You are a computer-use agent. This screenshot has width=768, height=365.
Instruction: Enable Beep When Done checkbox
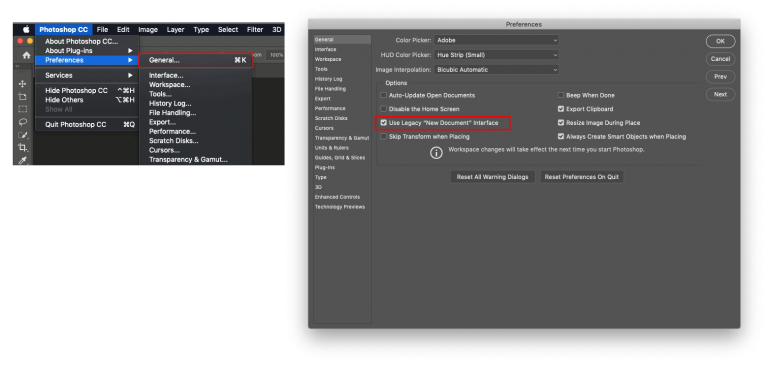(561, 96)
